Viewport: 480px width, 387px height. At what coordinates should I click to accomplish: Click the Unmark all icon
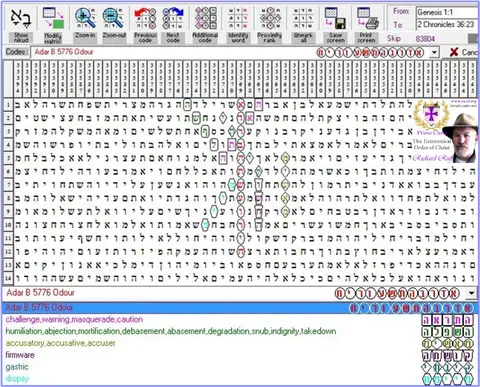click(x=303, y=25)
